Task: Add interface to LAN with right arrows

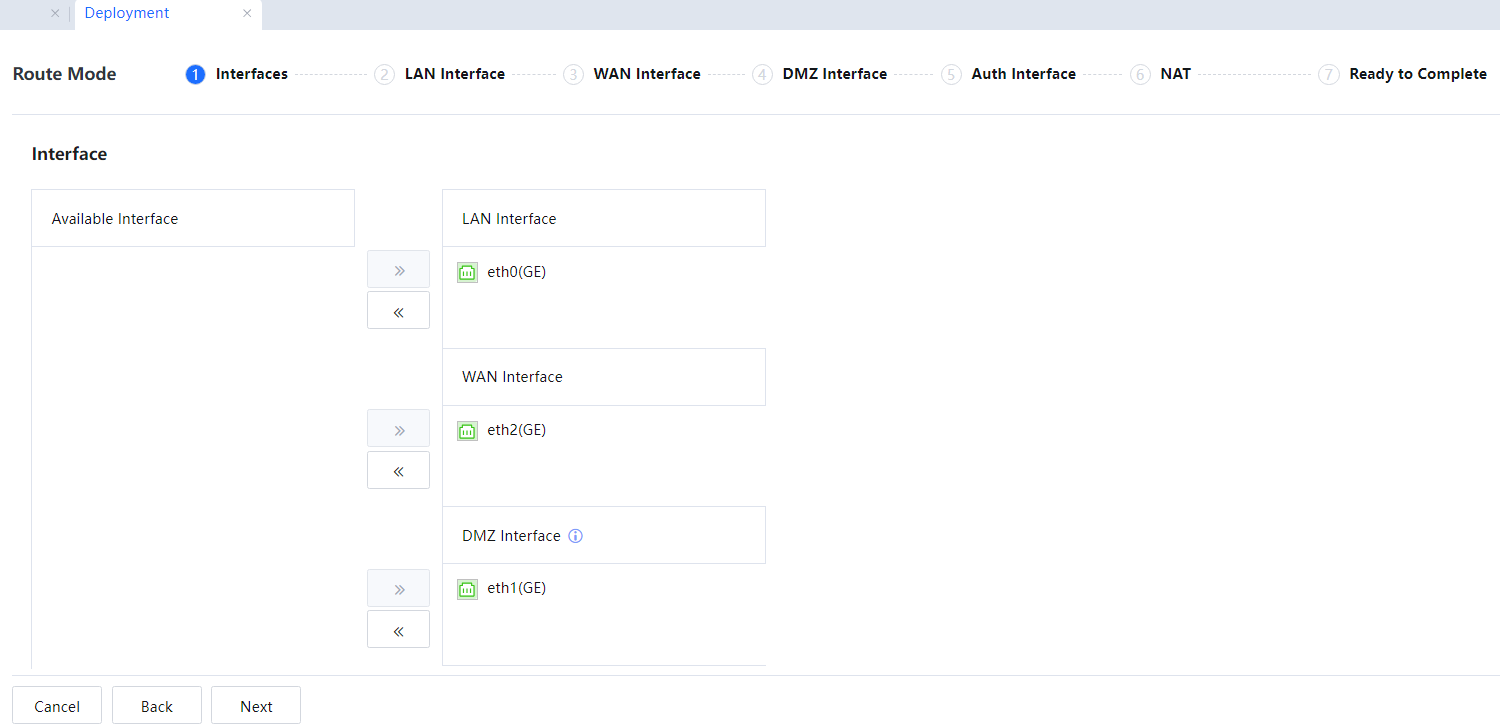Action: [x=398, y=270]
